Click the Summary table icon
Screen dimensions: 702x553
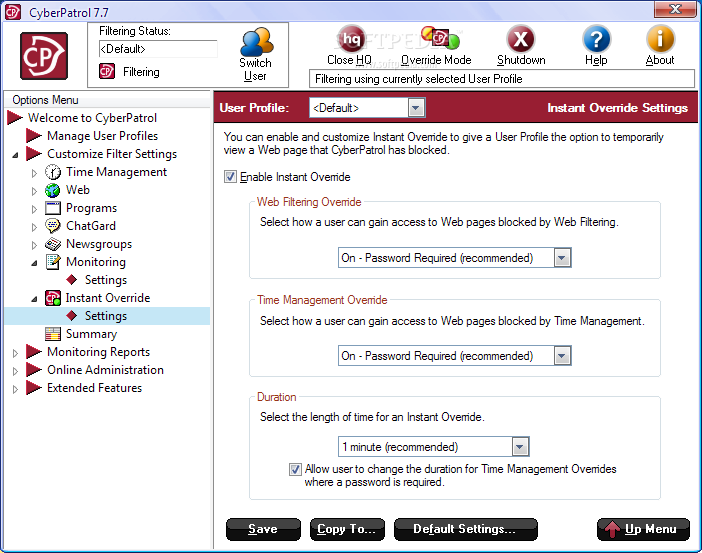tap(53, 334)
